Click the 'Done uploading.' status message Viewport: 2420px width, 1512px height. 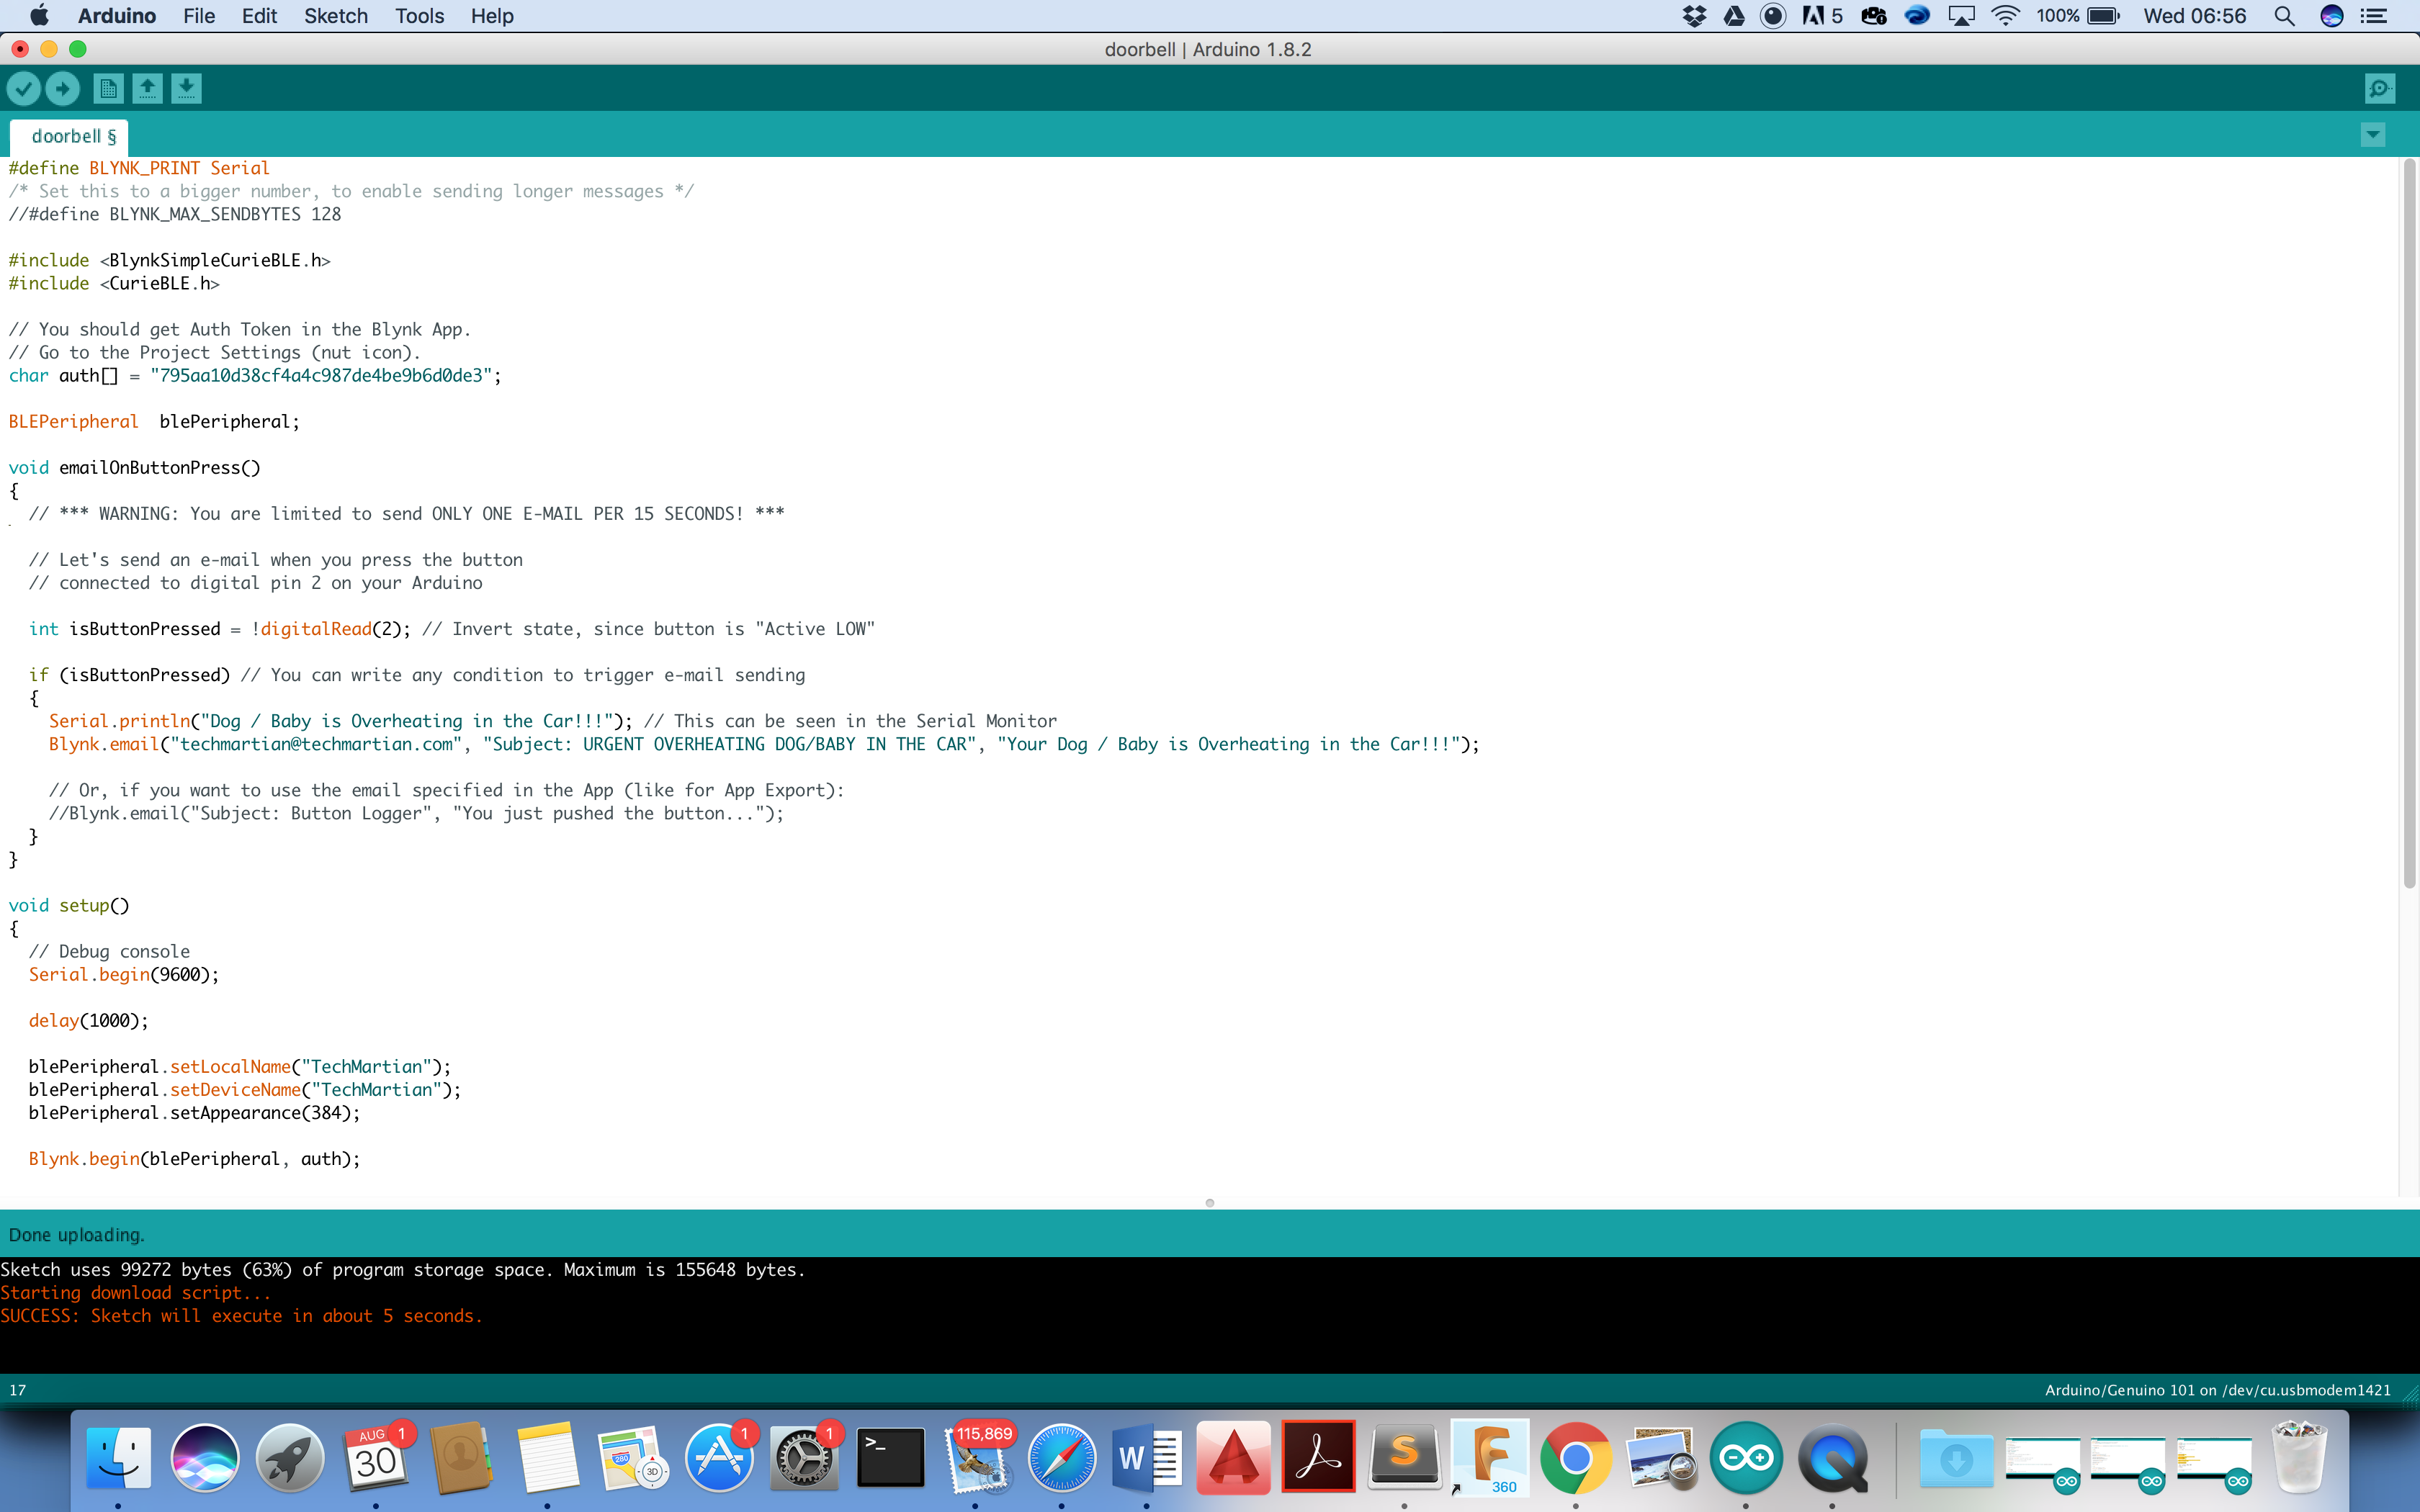point(77,1235)
